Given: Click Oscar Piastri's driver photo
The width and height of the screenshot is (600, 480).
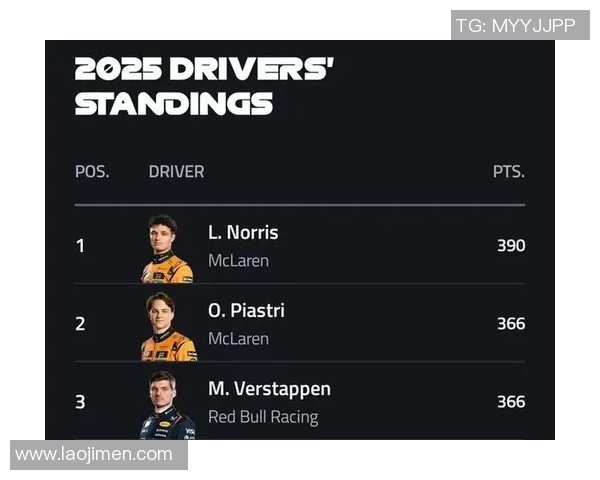Looking at the screenshot, I should click(167, 326).
